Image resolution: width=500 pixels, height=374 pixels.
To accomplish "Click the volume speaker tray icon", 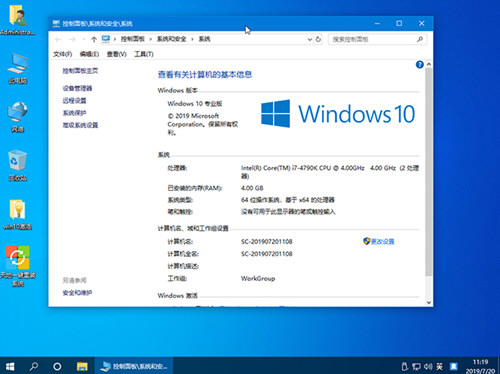I will [x=428, y=367].
